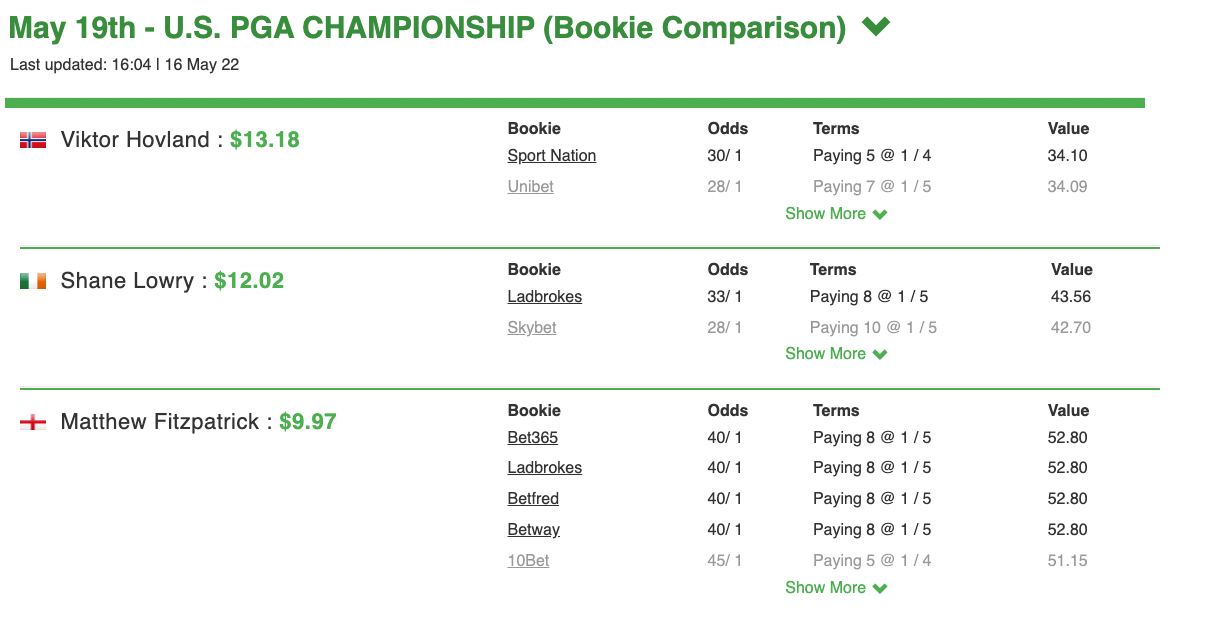
Task: Expand Show More under Matthew Fitzpatrick
Action: (x=836, y=588)
